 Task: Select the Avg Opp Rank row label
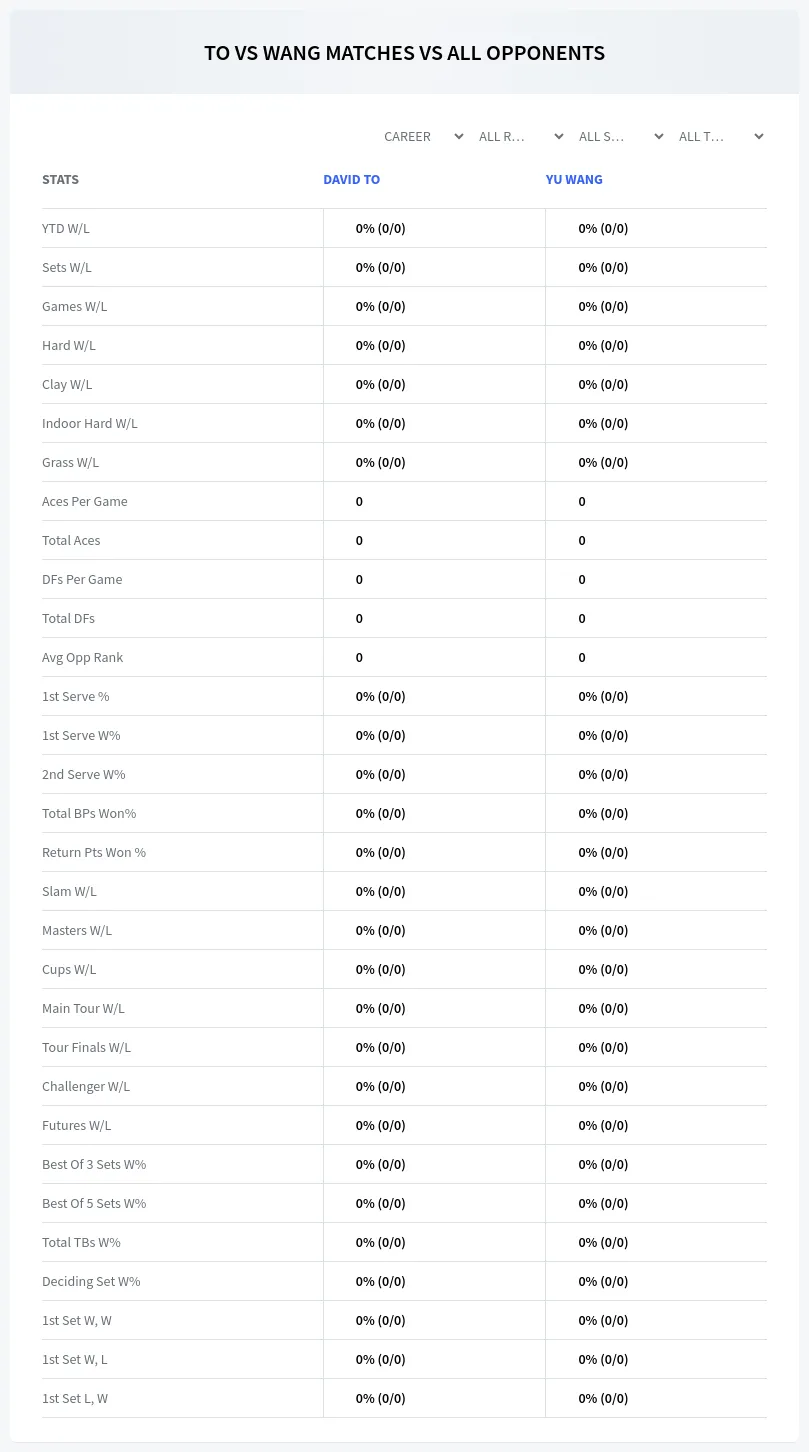pyautogui.click(x=83, y=657)
